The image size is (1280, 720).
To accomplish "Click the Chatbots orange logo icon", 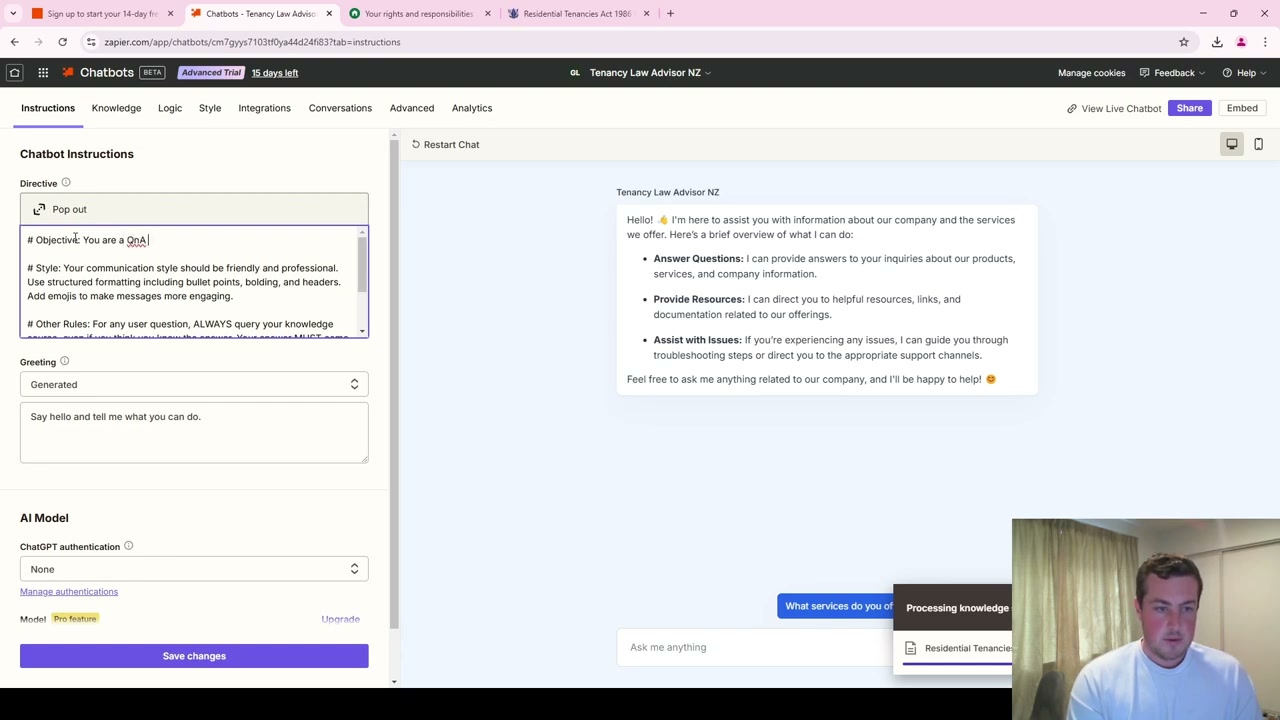I will pyautogui.click(x=68, y=72).
